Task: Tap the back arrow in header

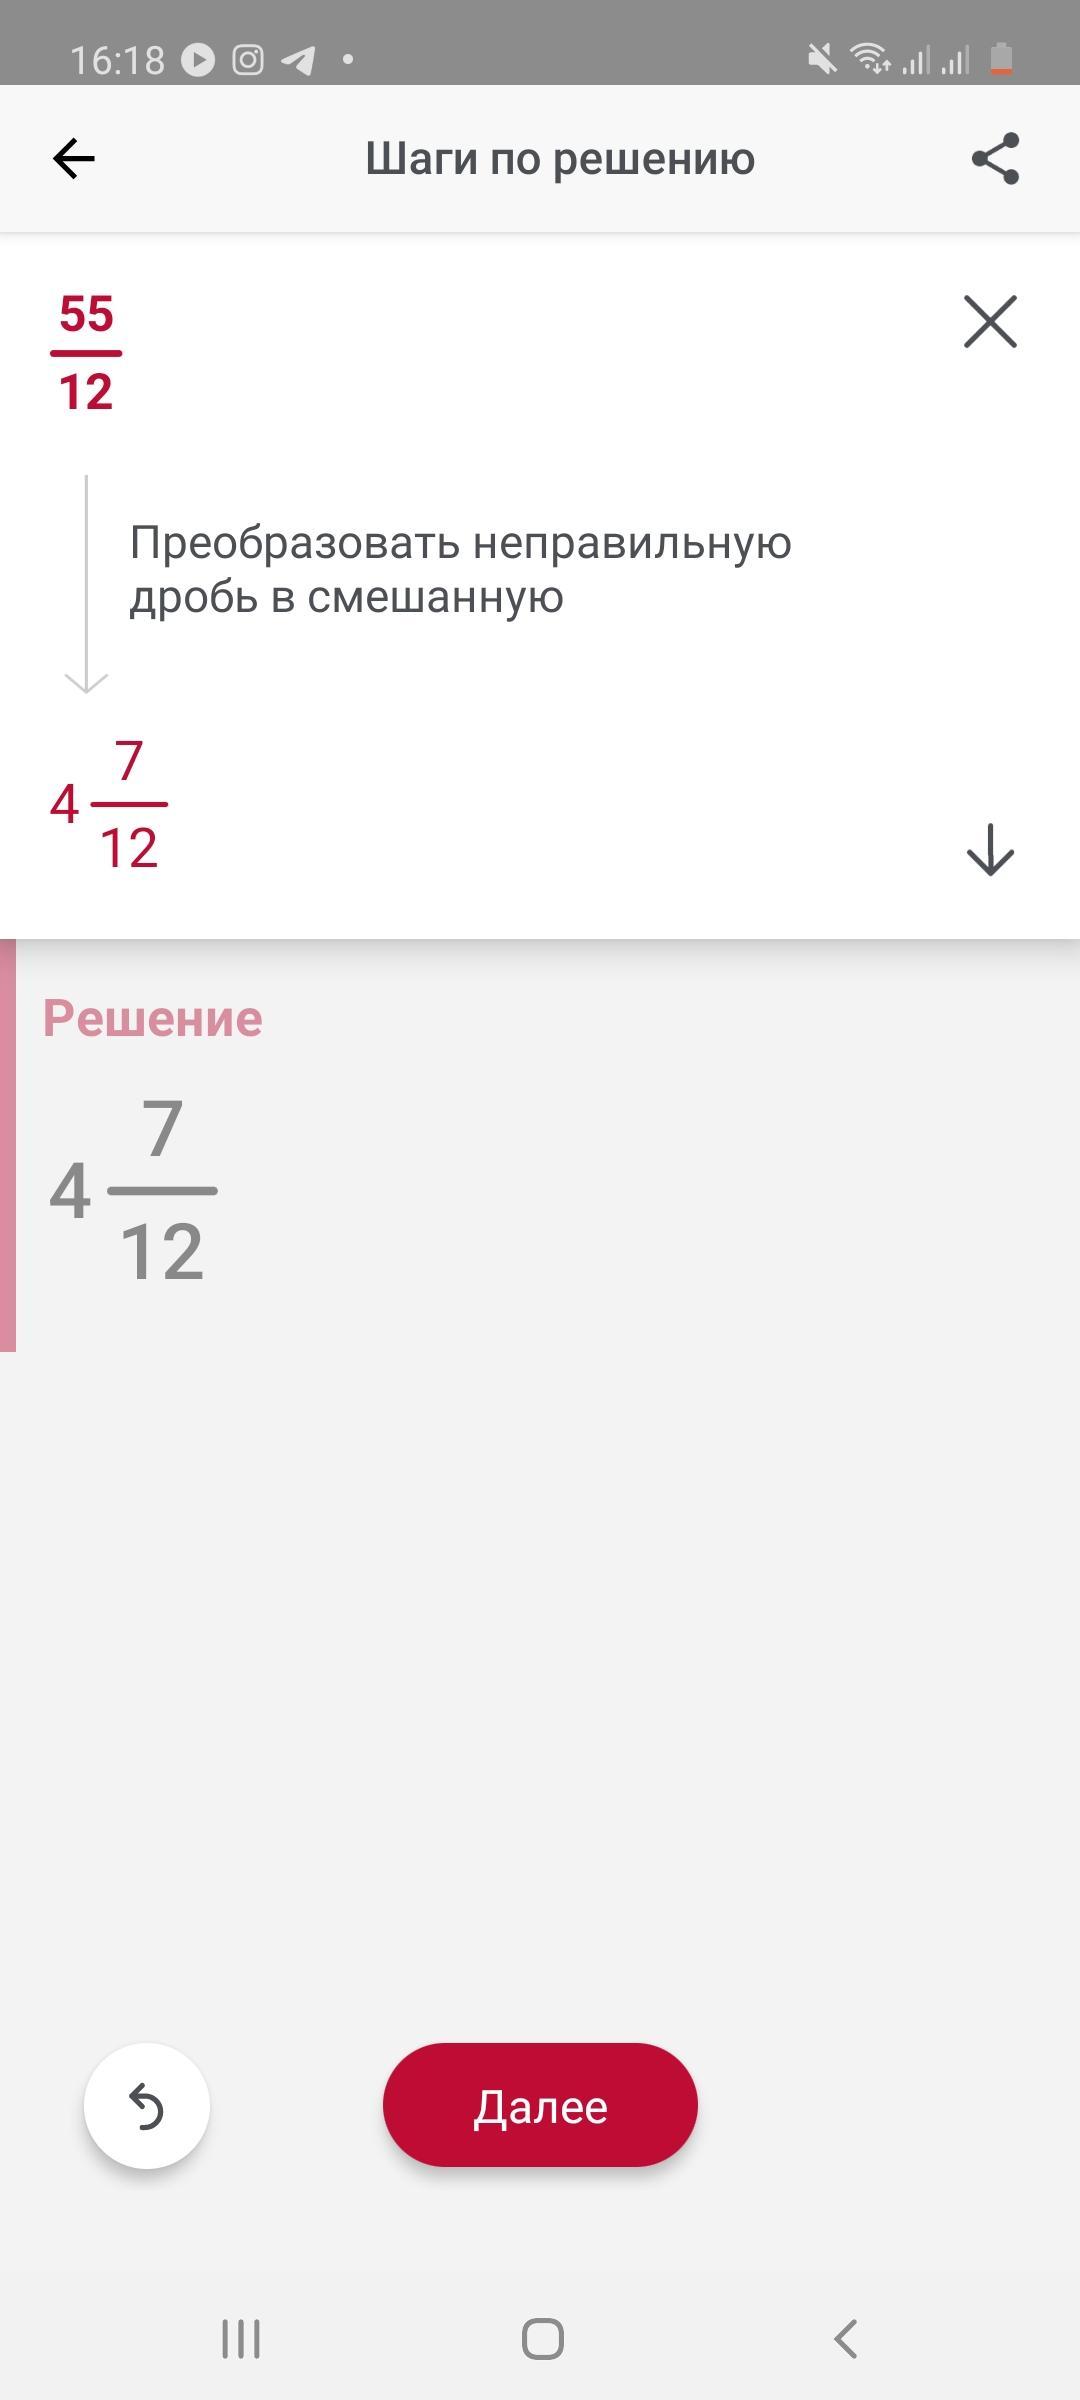Action: pos(74,159)
